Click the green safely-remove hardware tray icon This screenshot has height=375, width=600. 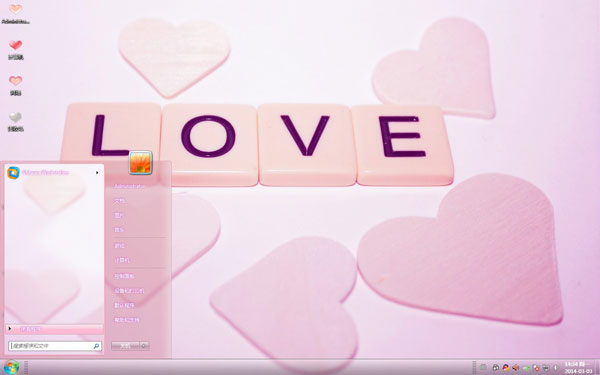pos(526,368)
